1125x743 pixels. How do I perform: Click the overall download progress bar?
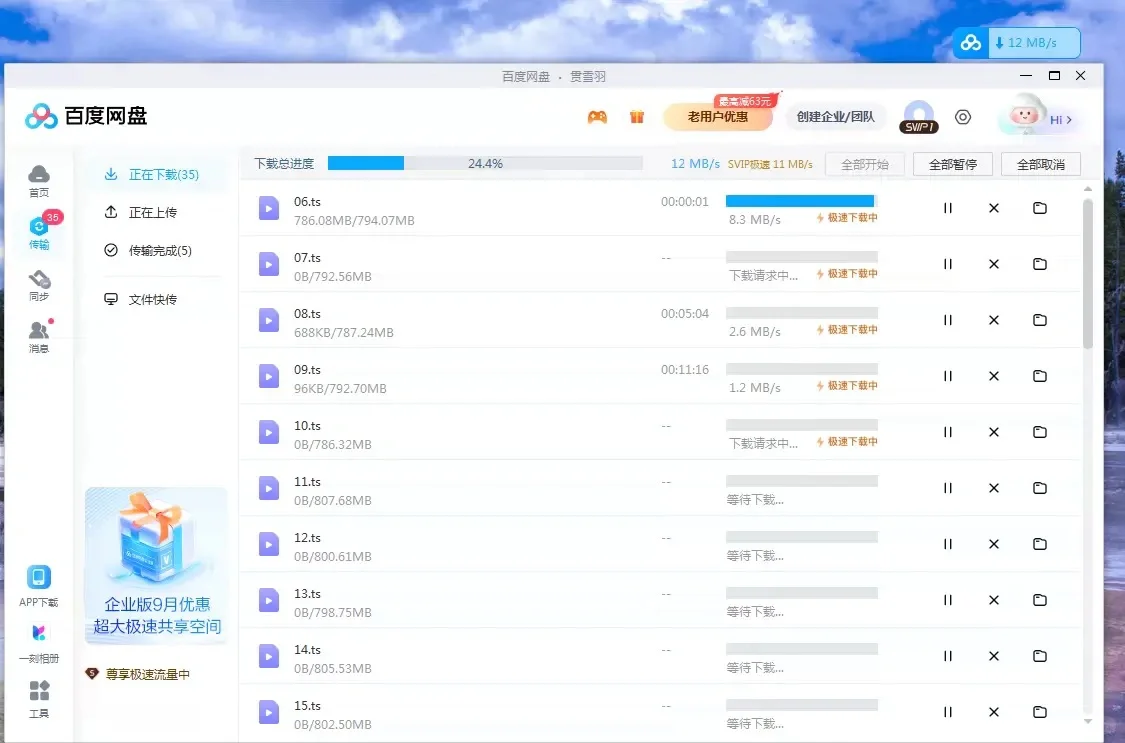[x=485, y=162]
